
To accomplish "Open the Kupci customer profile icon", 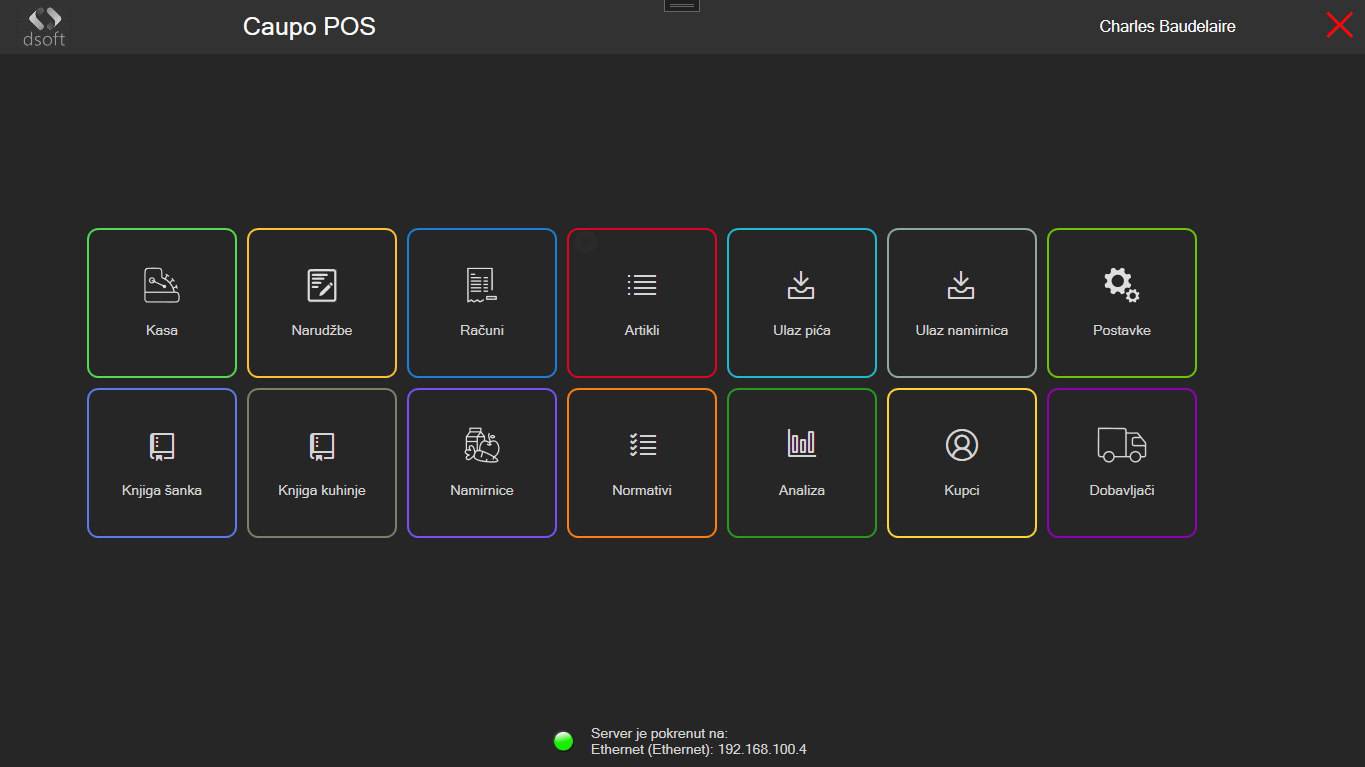I will click(962, 445).
